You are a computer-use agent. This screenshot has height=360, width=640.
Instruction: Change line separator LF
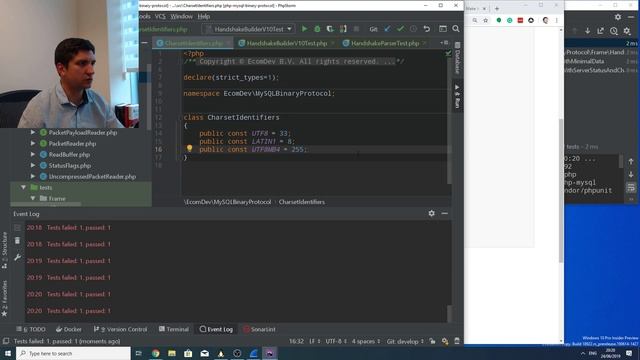[x=314, y=341]
